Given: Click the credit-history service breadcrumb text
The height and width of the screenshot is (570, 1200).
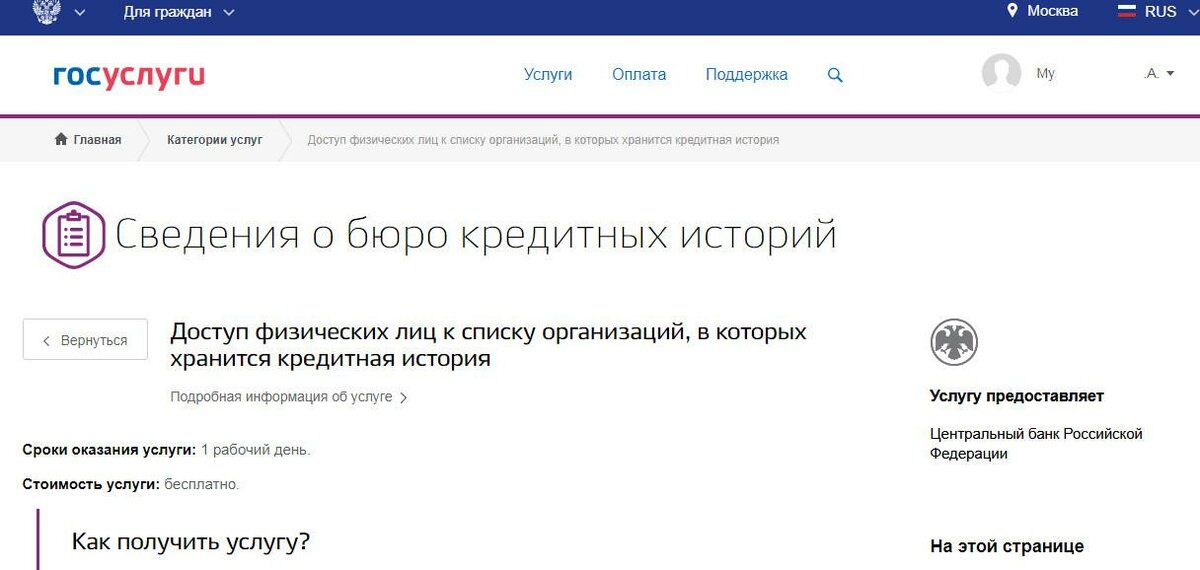Looking at the screenshot, I should click(543, 140).
